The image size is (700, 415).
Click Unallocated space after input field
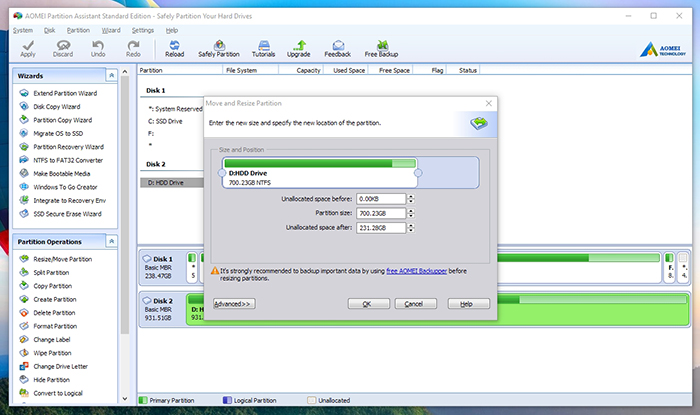(381, 228)
